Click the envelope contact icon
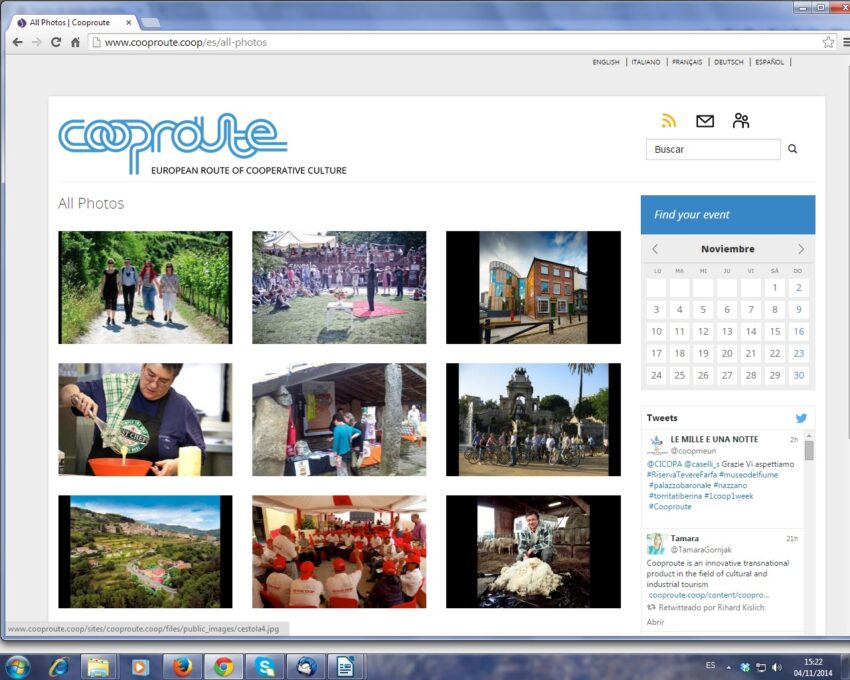 tap(705, 121)
